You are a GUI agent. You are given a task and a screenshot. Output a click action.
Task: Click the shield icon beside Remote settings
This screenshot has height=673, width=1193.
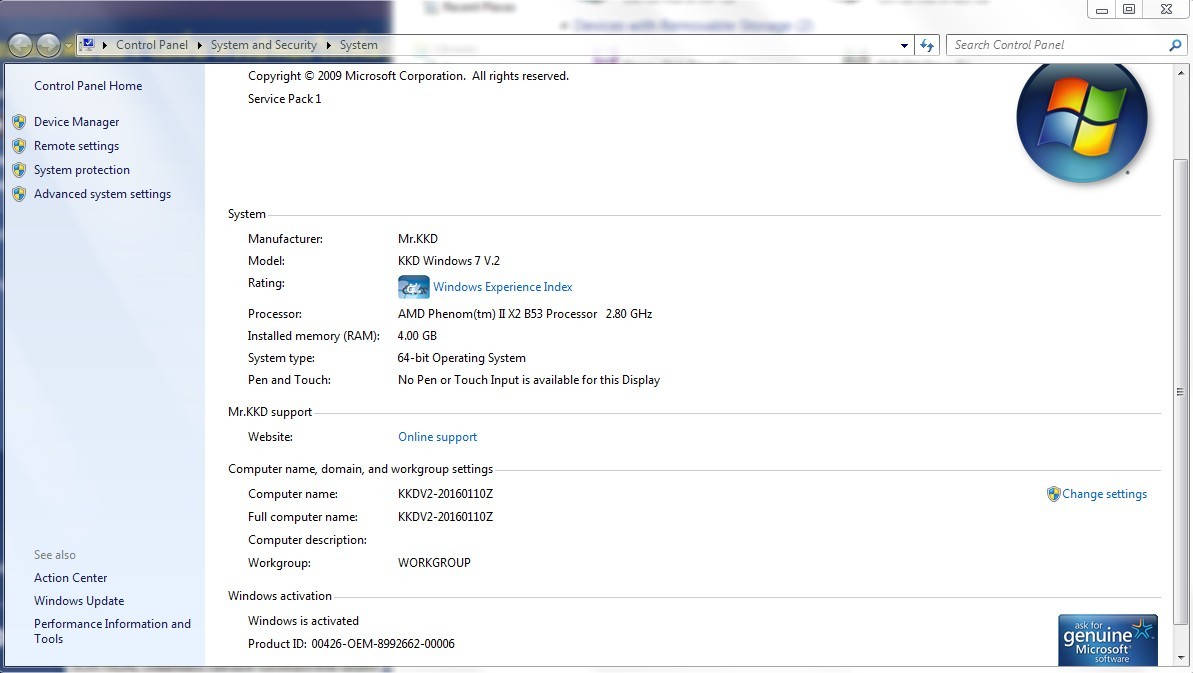point(20,146)
